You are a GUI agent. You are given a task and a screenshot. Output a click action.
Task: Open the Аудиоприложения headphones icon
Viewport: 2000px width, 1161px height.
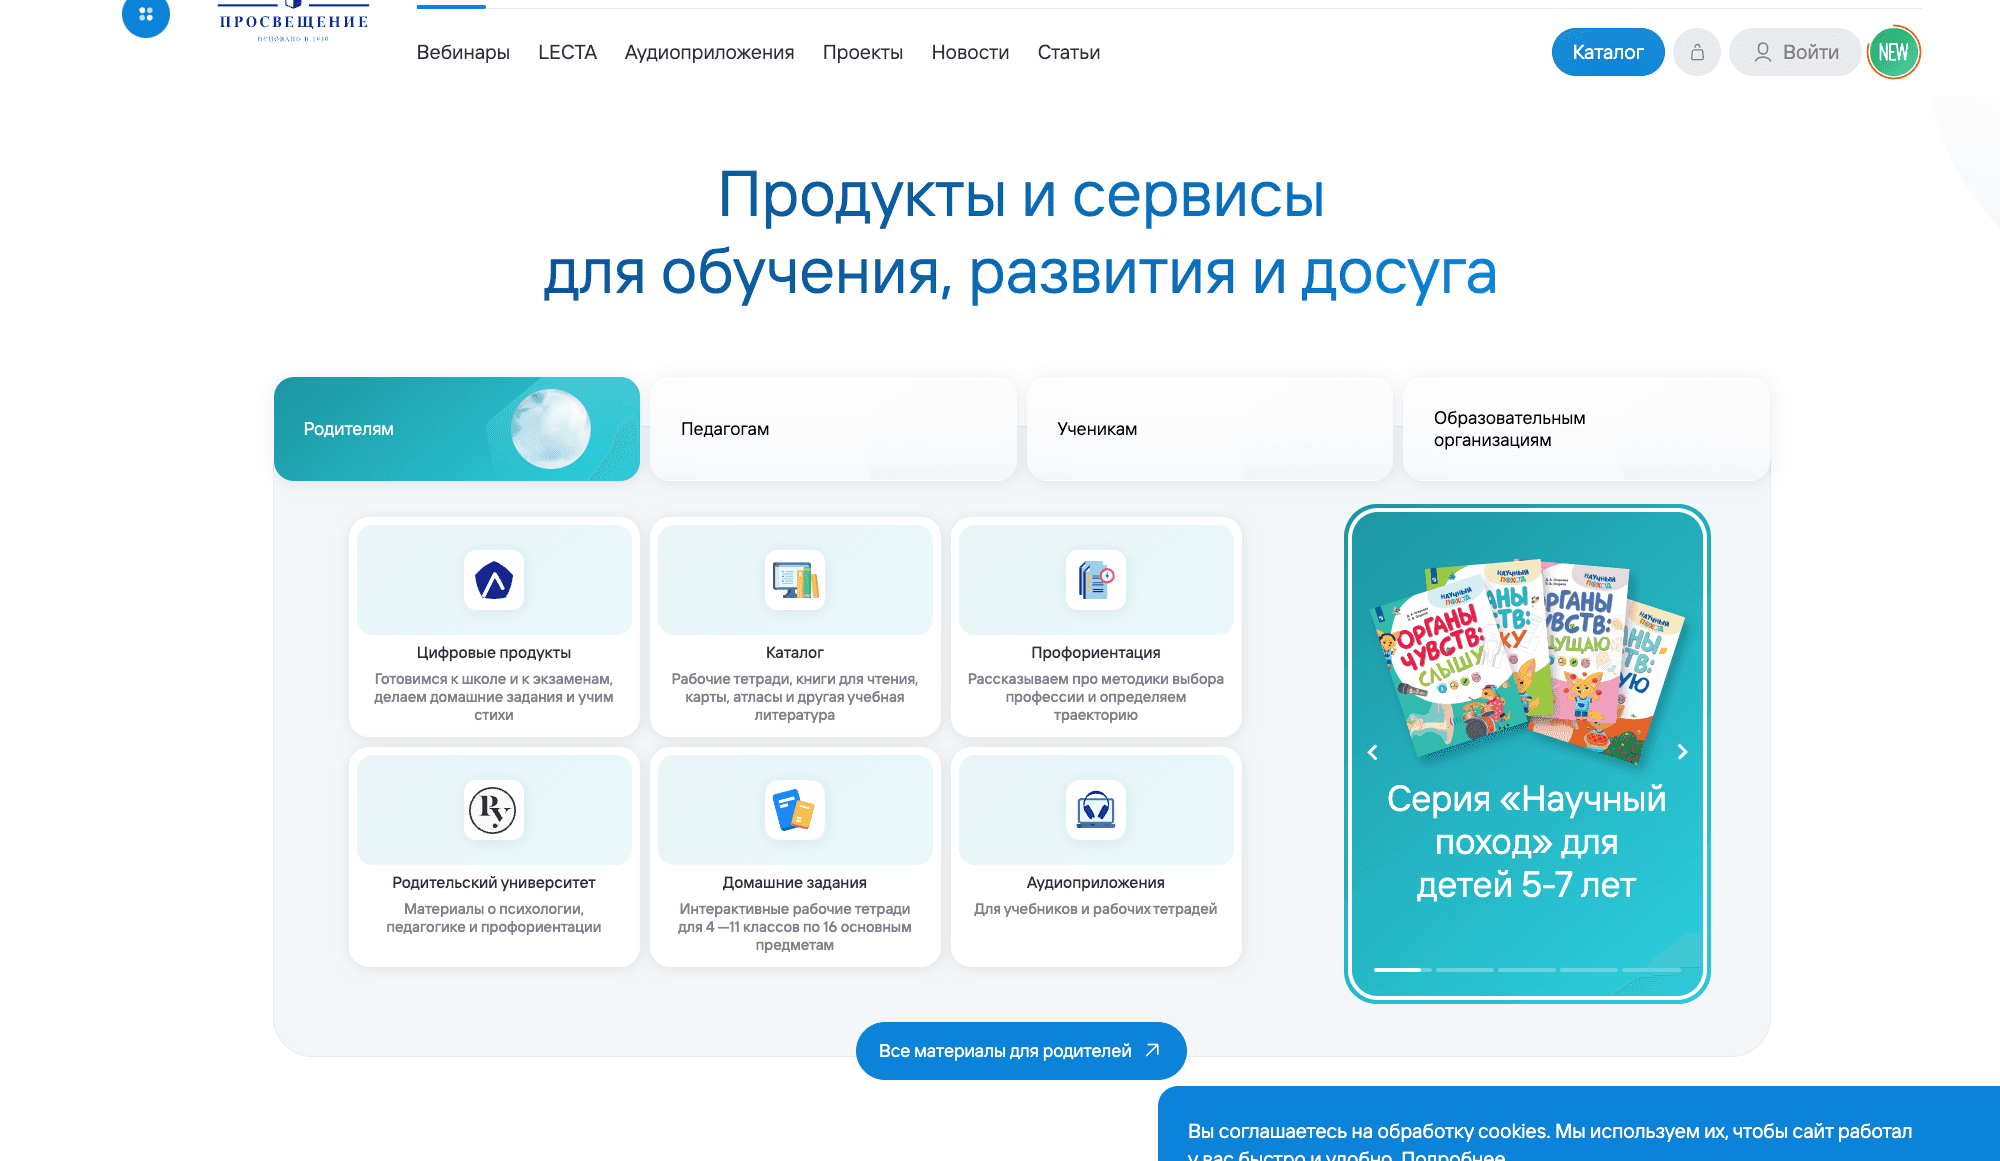pyautogui.click(x=1096, y=810)
